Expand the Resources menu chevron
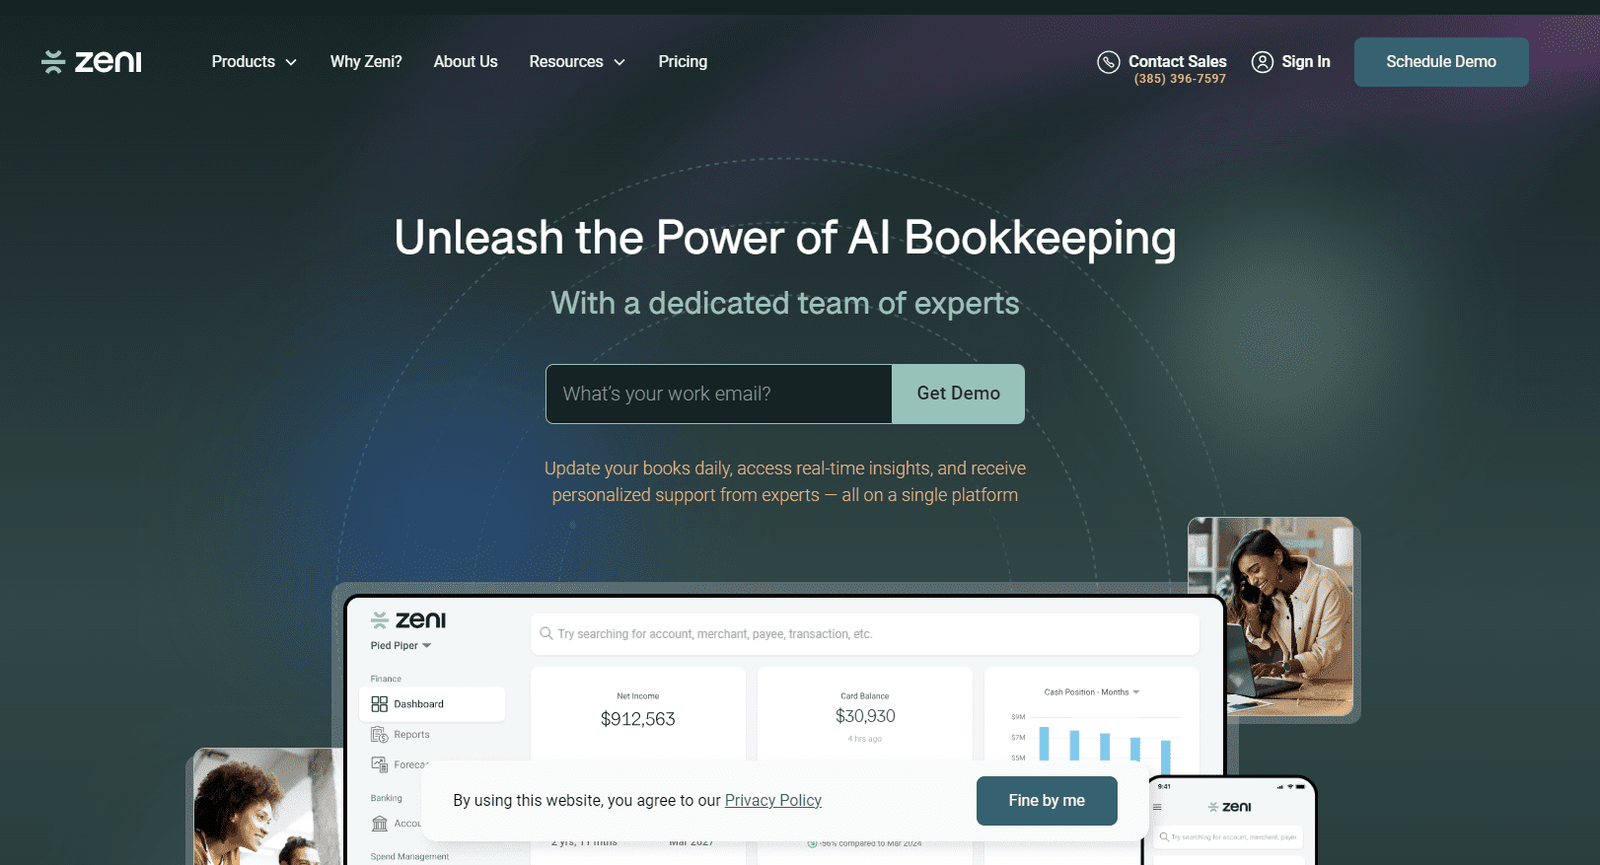Image resolution: width=1600 pixels, height=865 pixels. (619, 62)
